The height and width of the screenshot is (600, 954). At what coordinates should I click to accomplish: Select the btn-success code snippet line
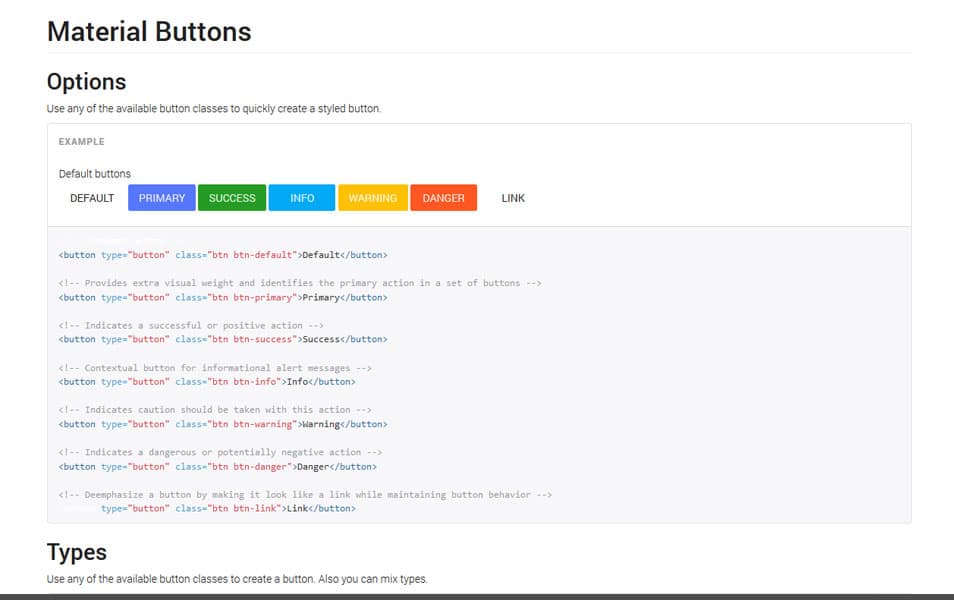click(222, 339)
